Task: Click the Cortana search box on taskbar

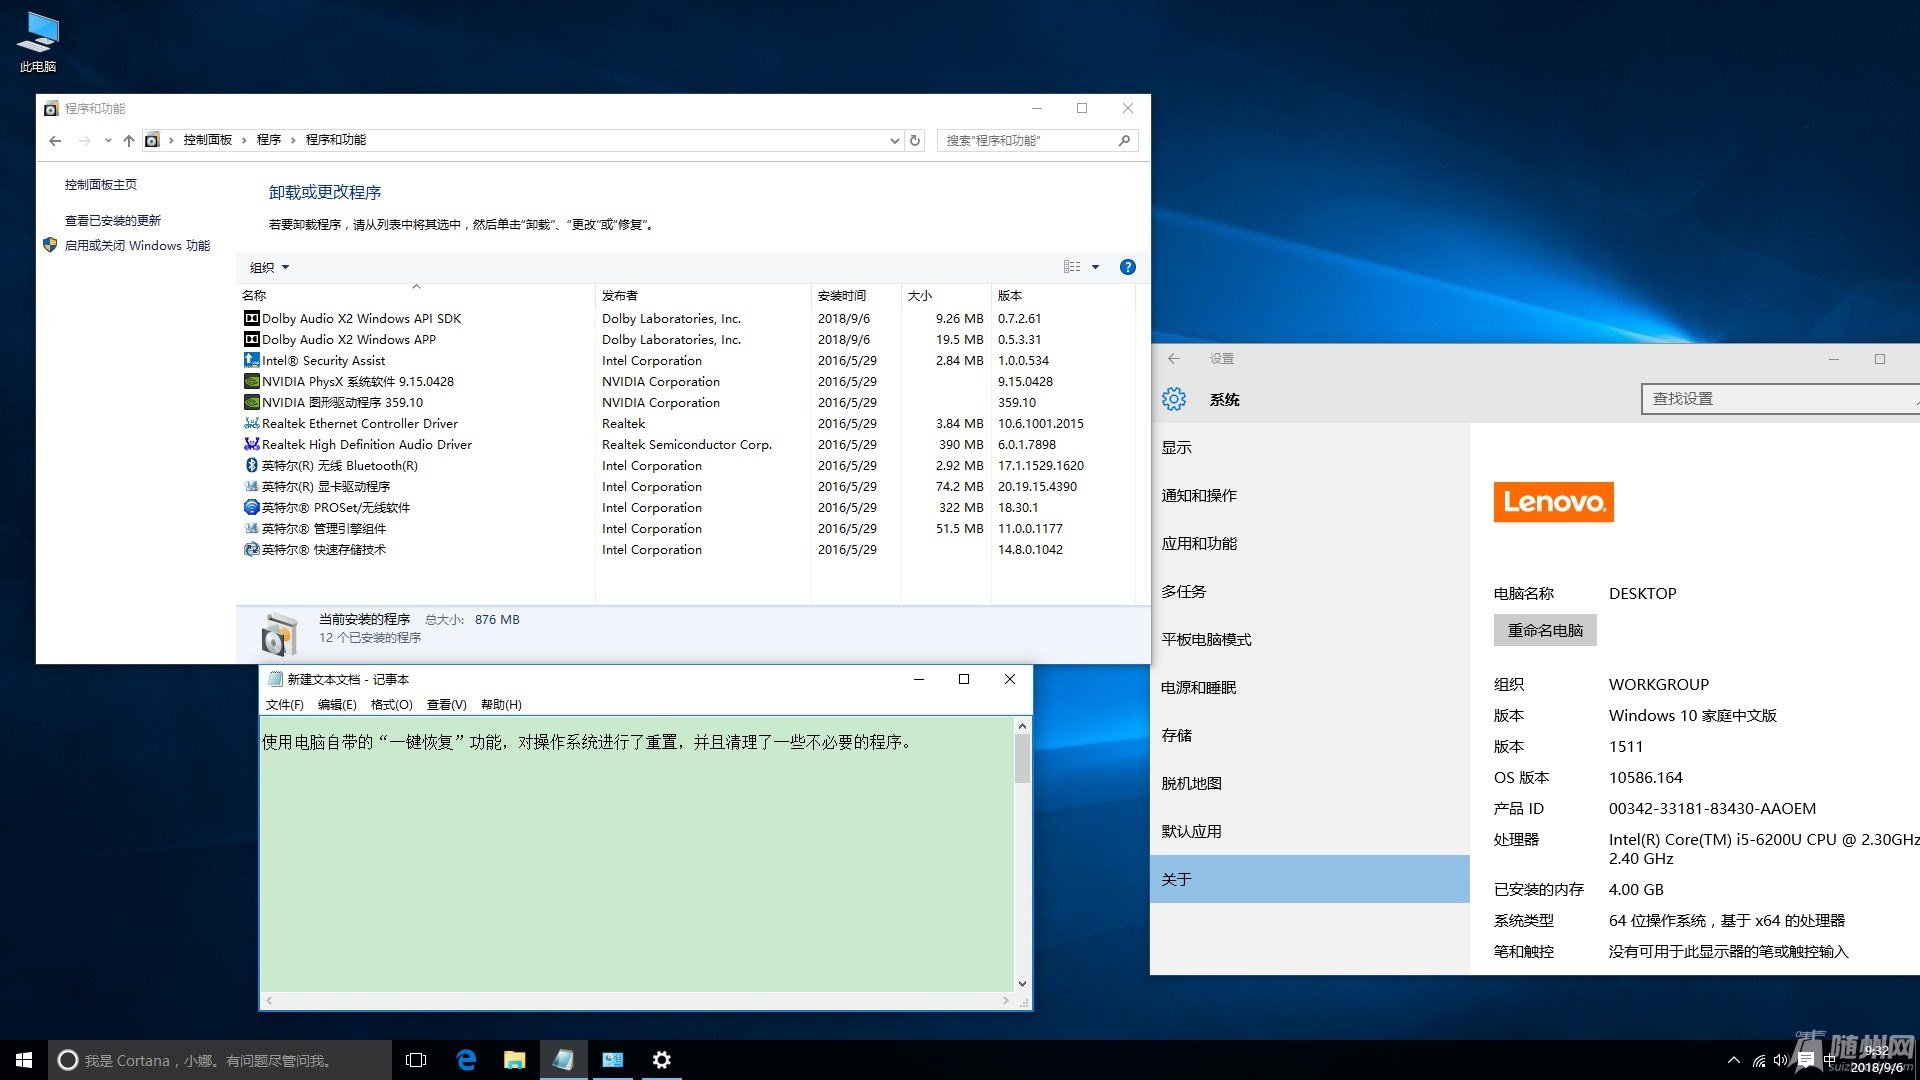Action: click(220, 1060)
